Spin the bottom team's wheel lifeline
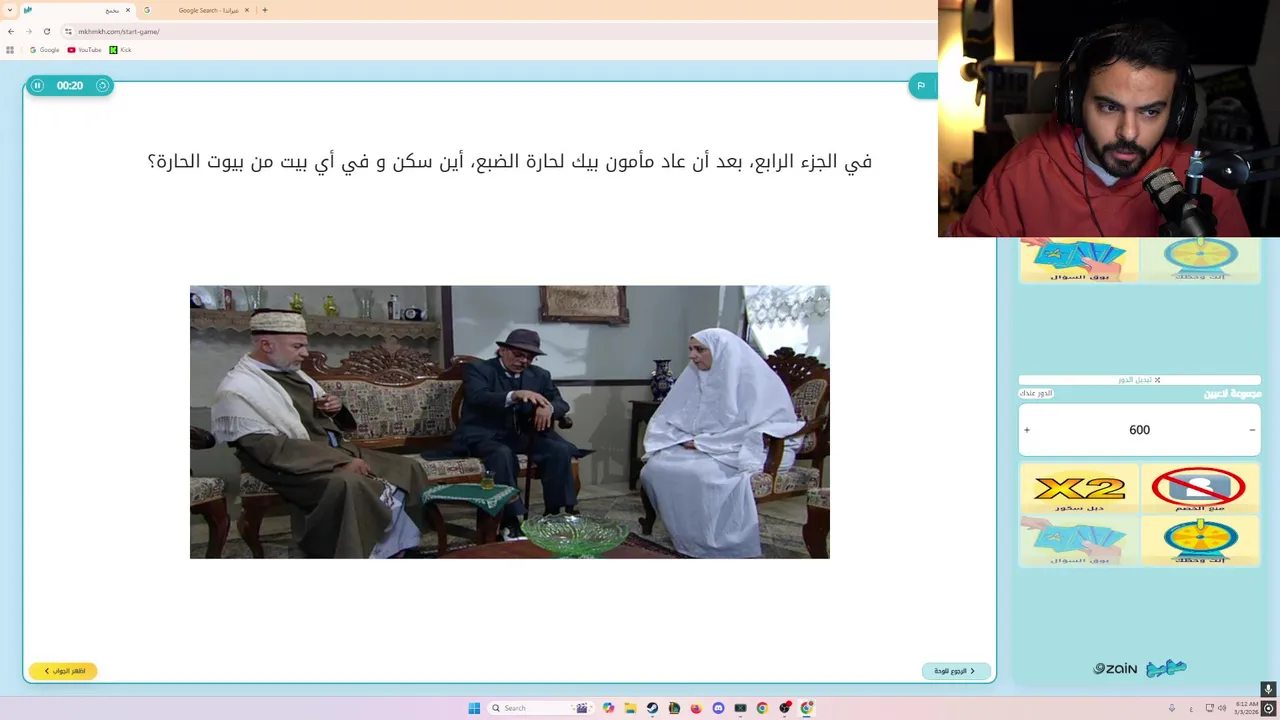The width and height of the screenshot is (1280, 720). [x=1200, y=541]
